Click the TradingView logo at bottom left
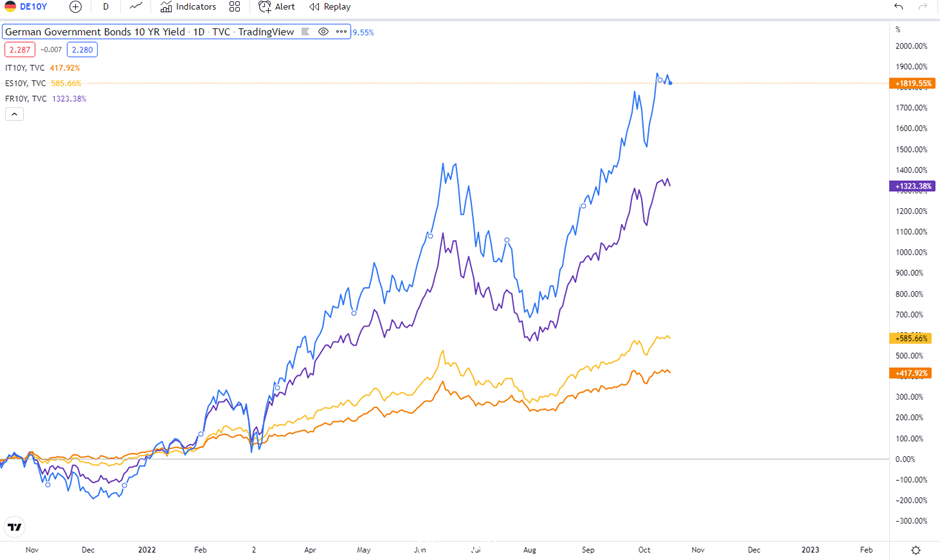This screenshot has width=940, height=559. click(x=14, y=527)
